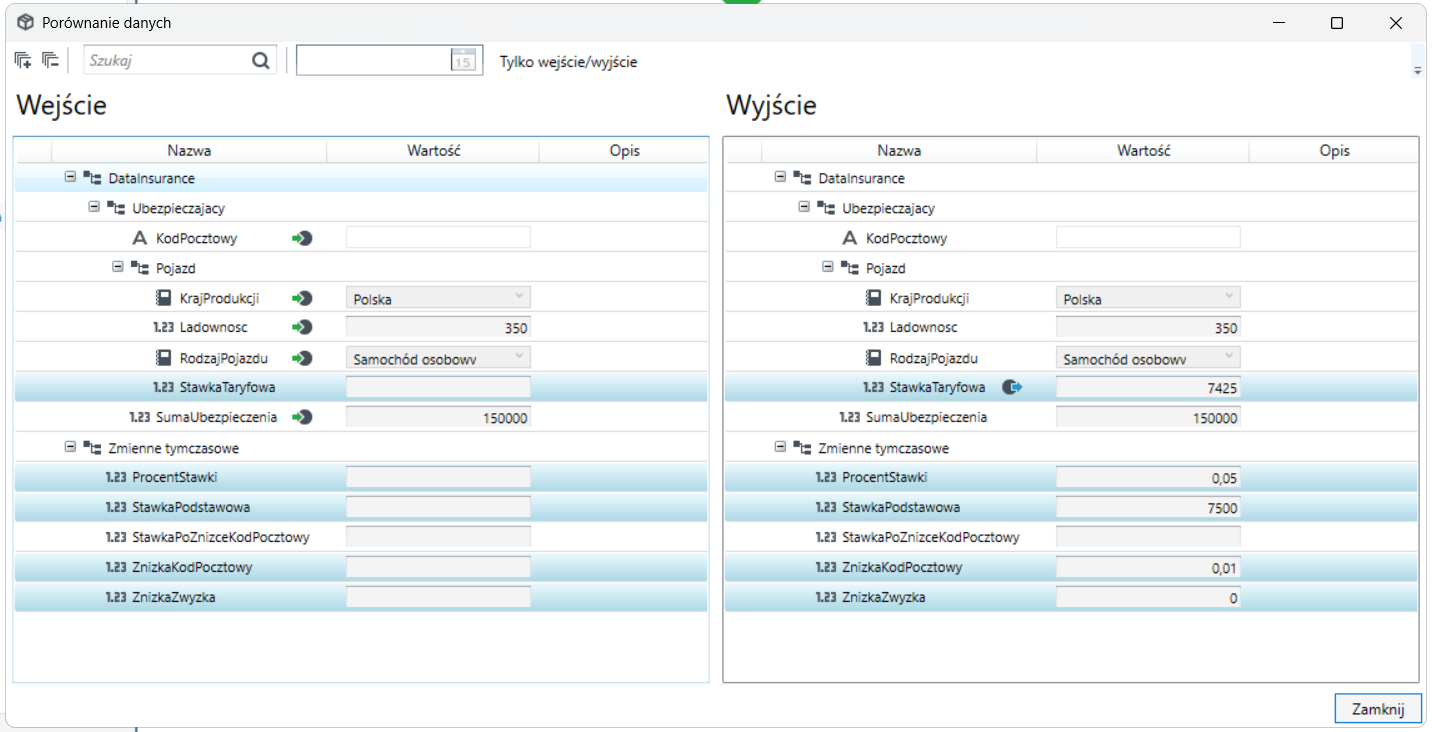Open the calendar date picker icon
Image resolution: width=1432 pixels, height=732 pixels.
[463, 60]
